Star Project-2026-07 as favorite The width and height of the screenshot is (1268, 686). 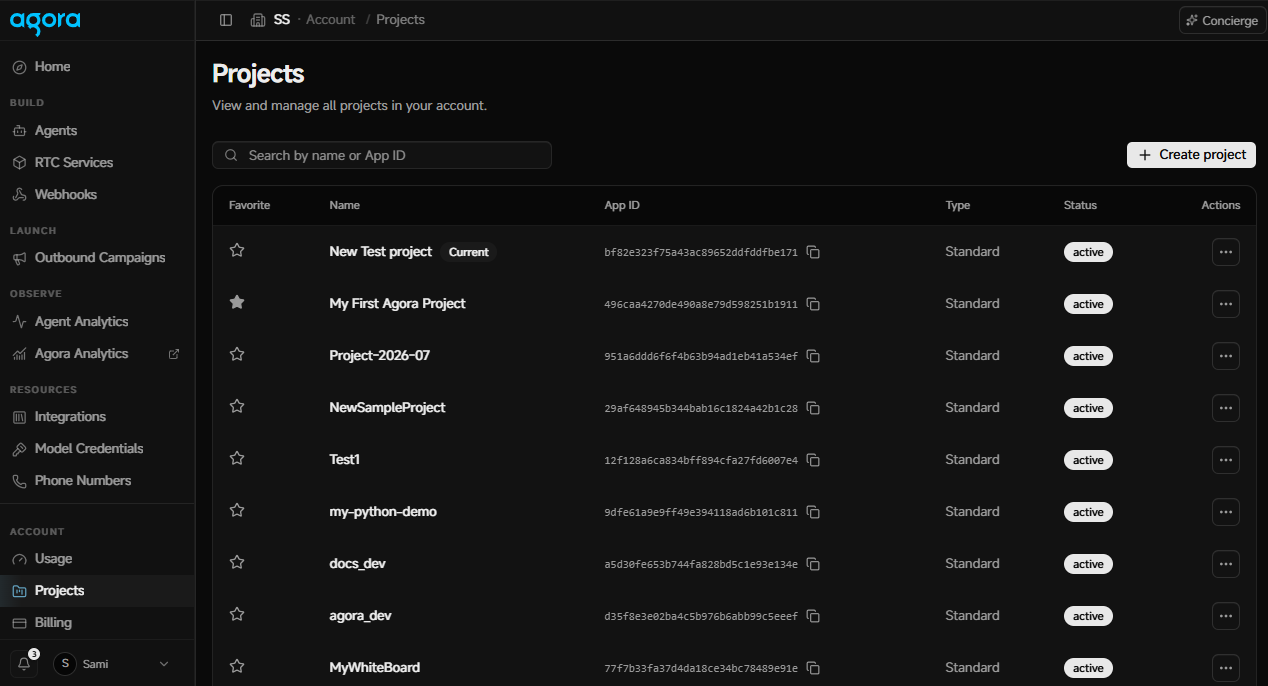tap(237, 354)
